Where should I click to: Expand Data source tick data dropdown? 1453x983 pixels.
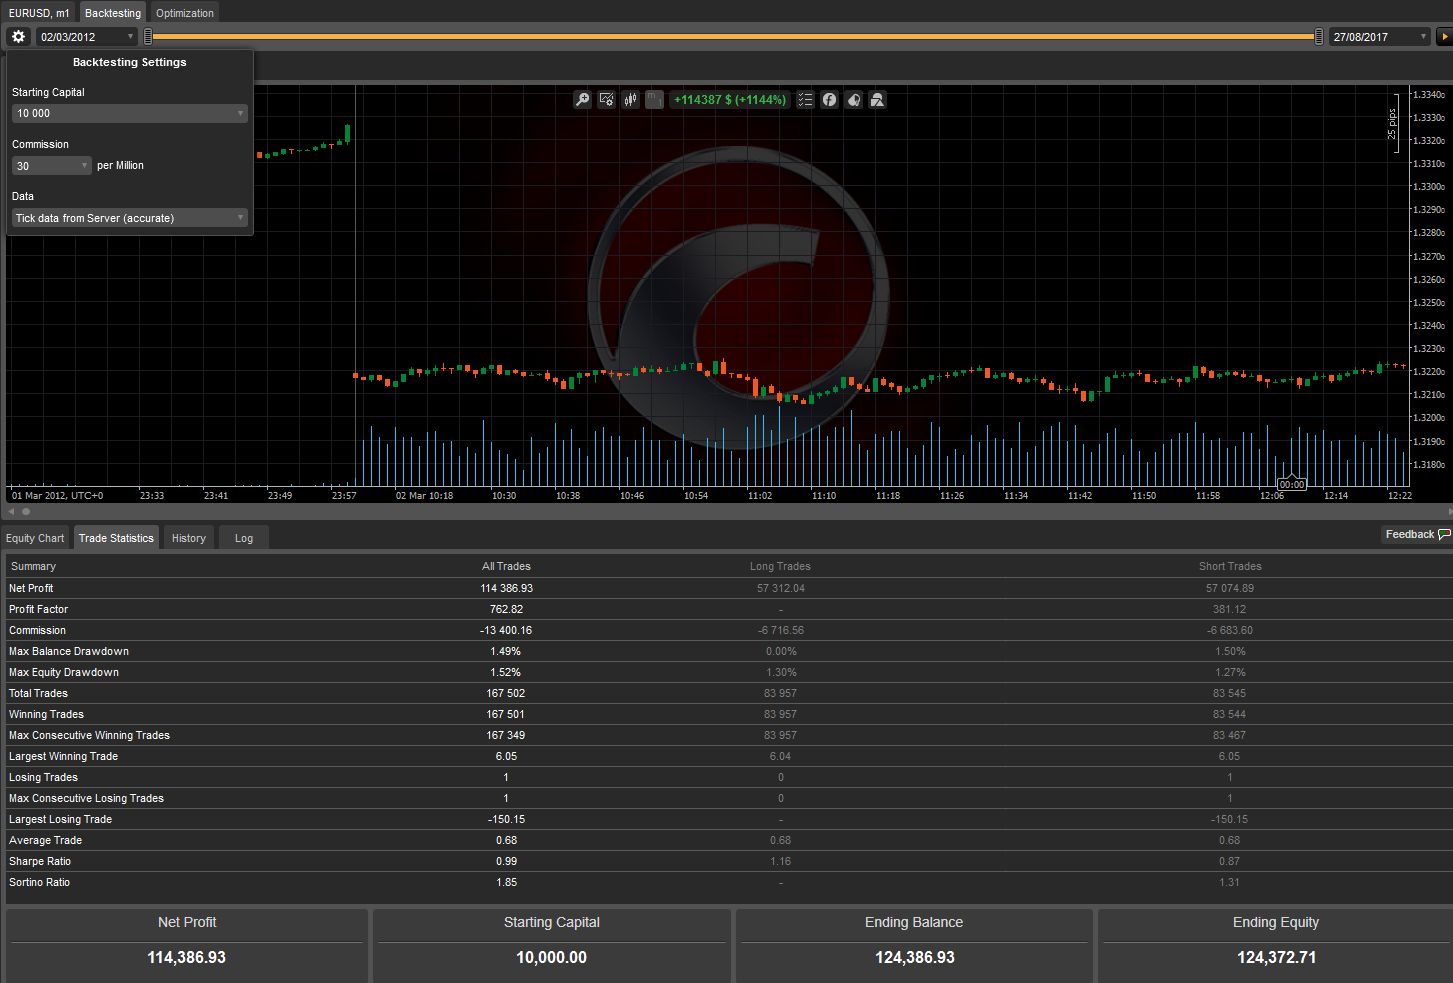click(x=129, y=218)
